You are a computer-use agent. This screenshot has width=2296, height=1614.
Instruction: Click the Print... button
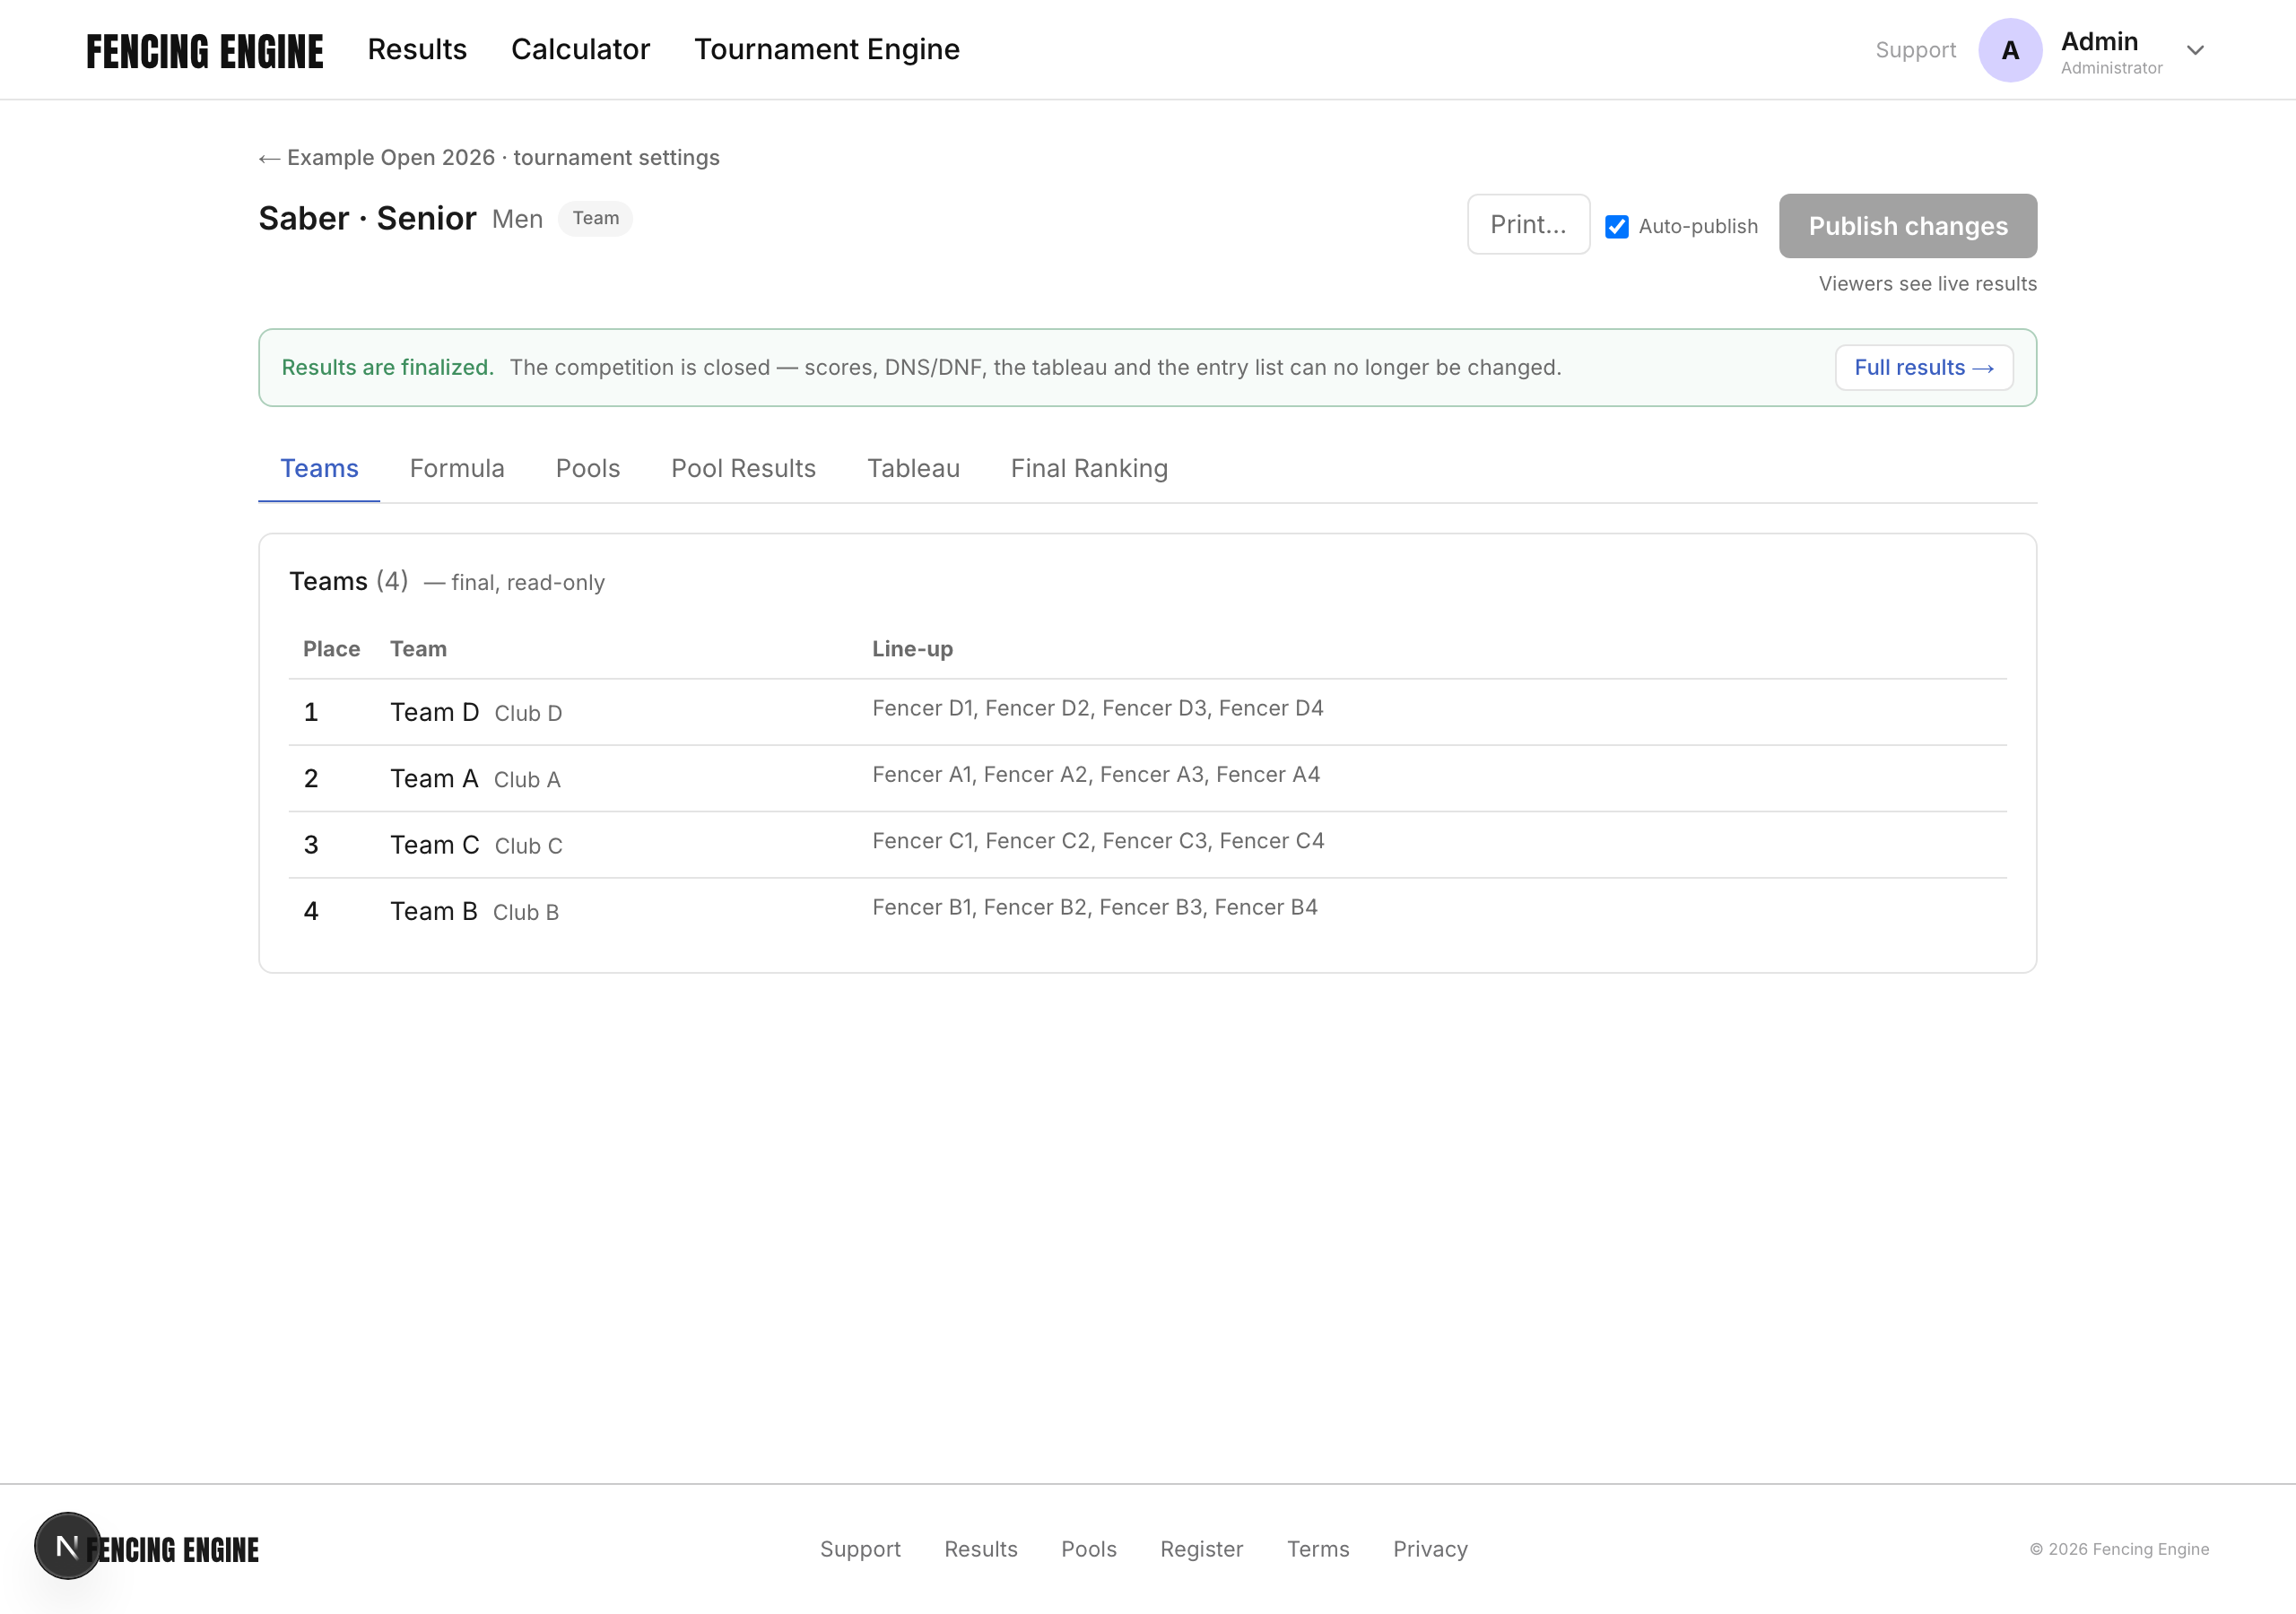click(x=1528, y=224)
